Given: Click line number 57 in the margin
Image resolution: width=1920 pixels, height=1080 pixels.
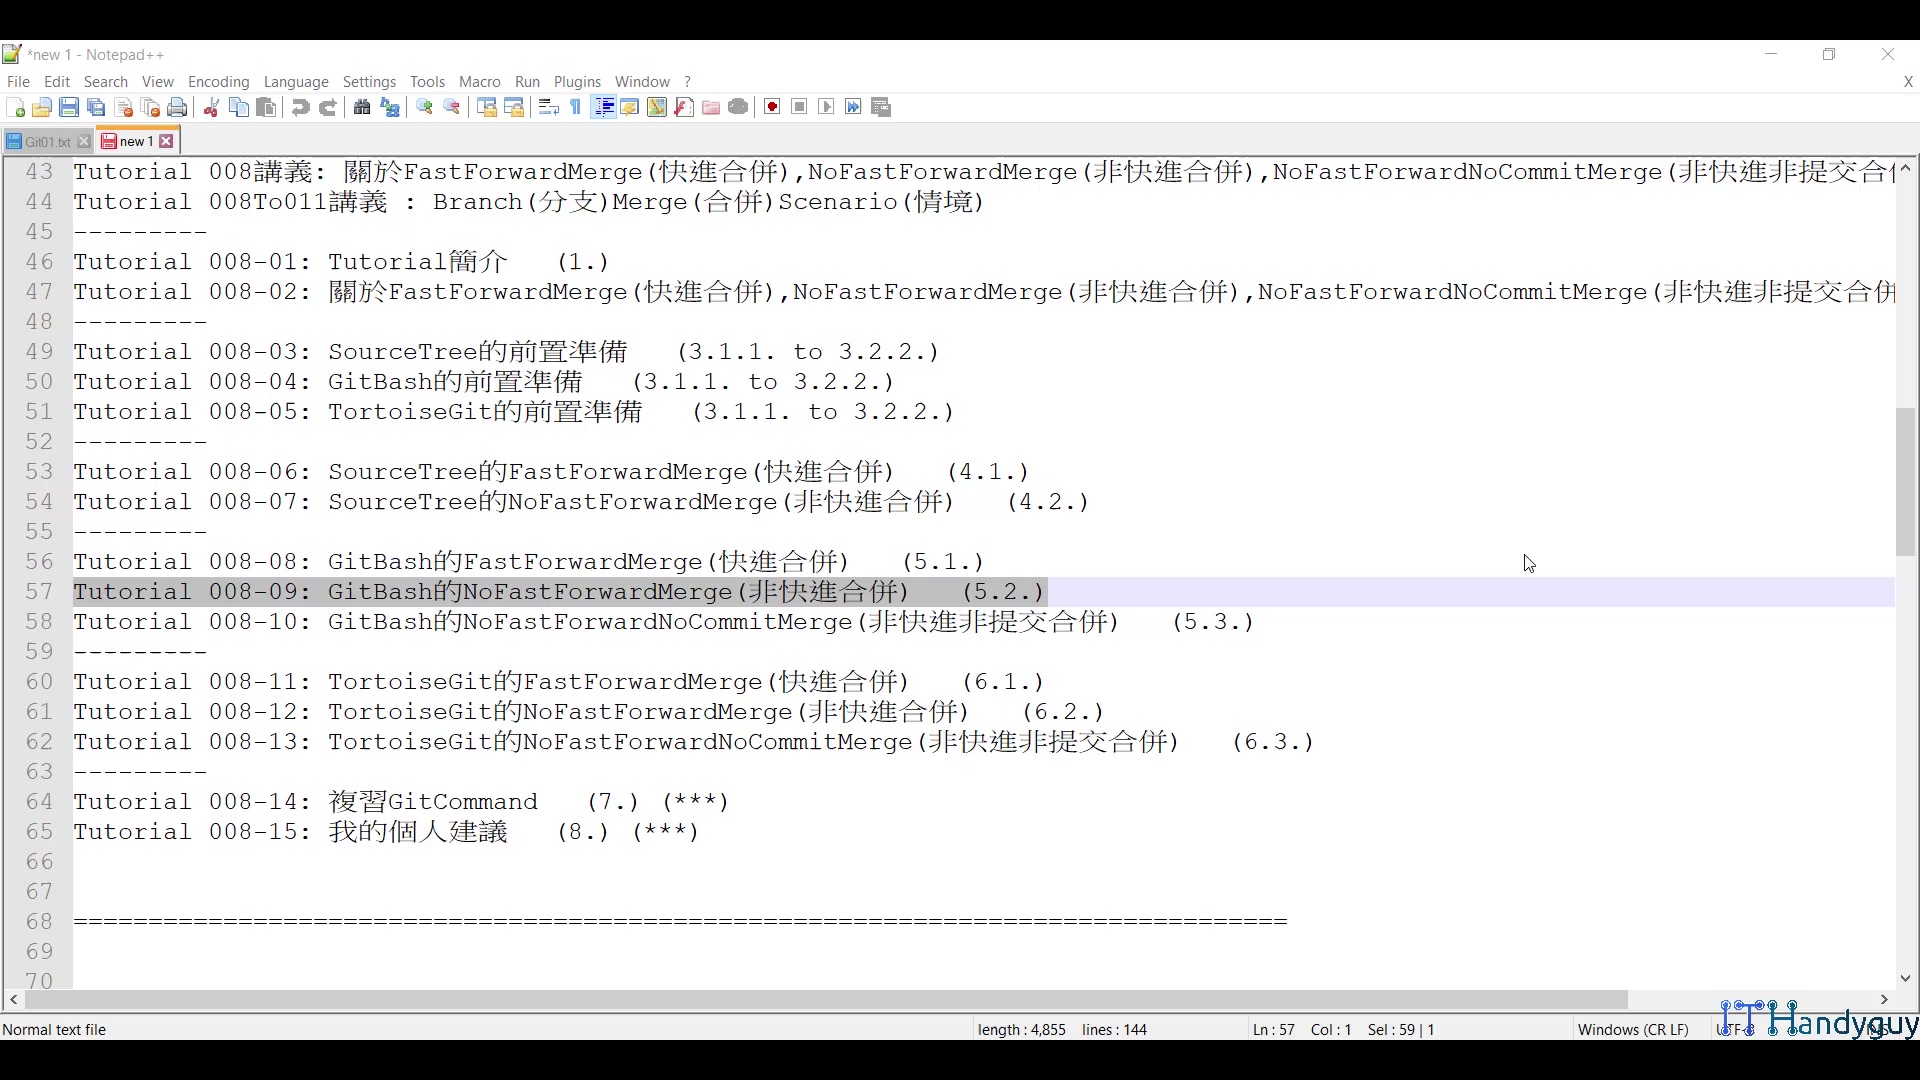Looking at the screenshot, I should [x=38, y=591].
